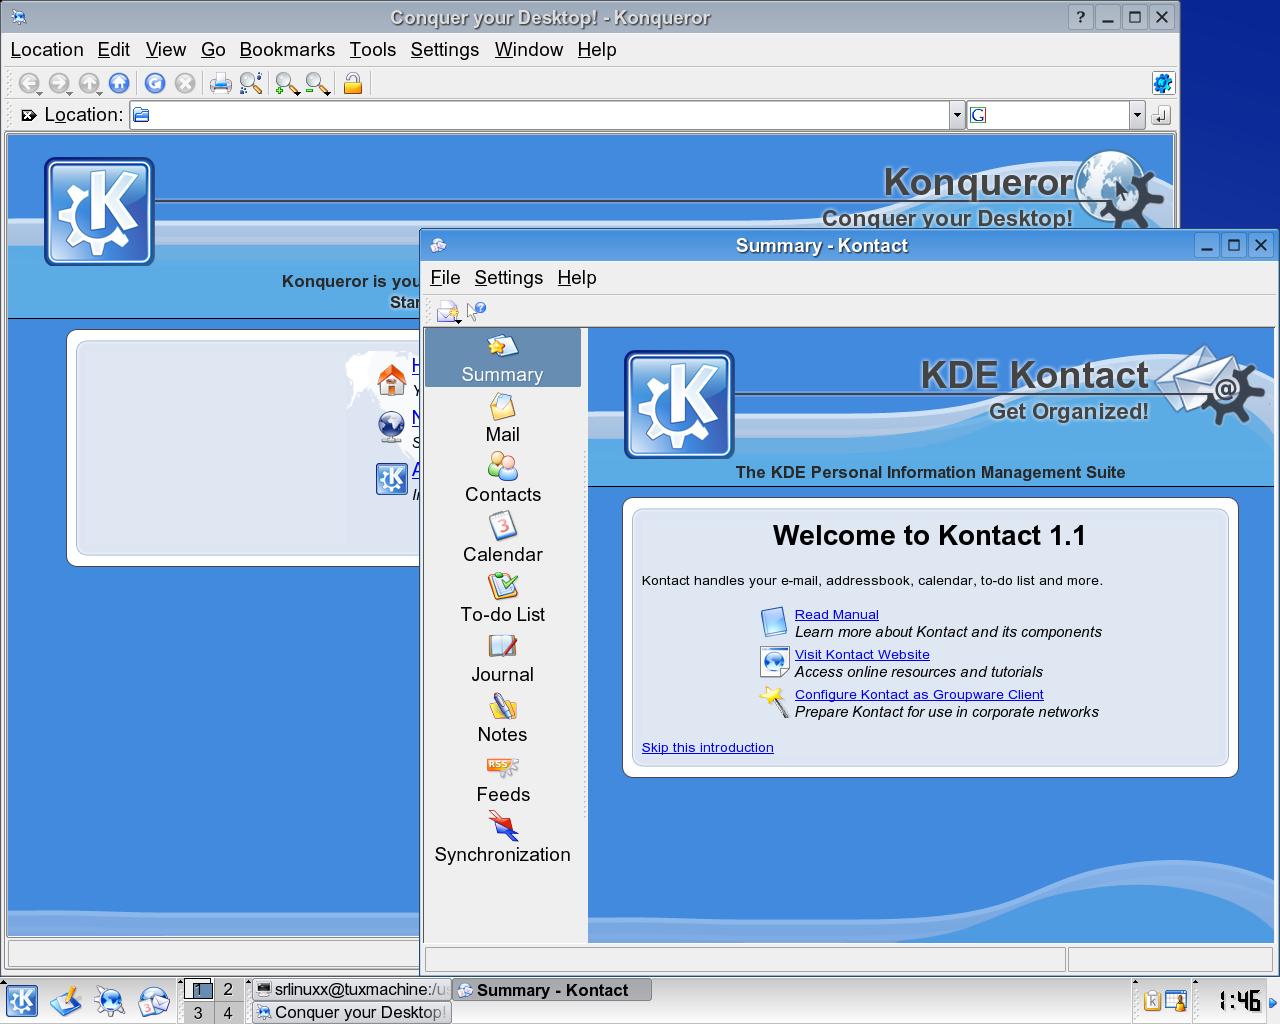Open Tools menu in Konqueror

pyautogui.click(x=373, y=49)
